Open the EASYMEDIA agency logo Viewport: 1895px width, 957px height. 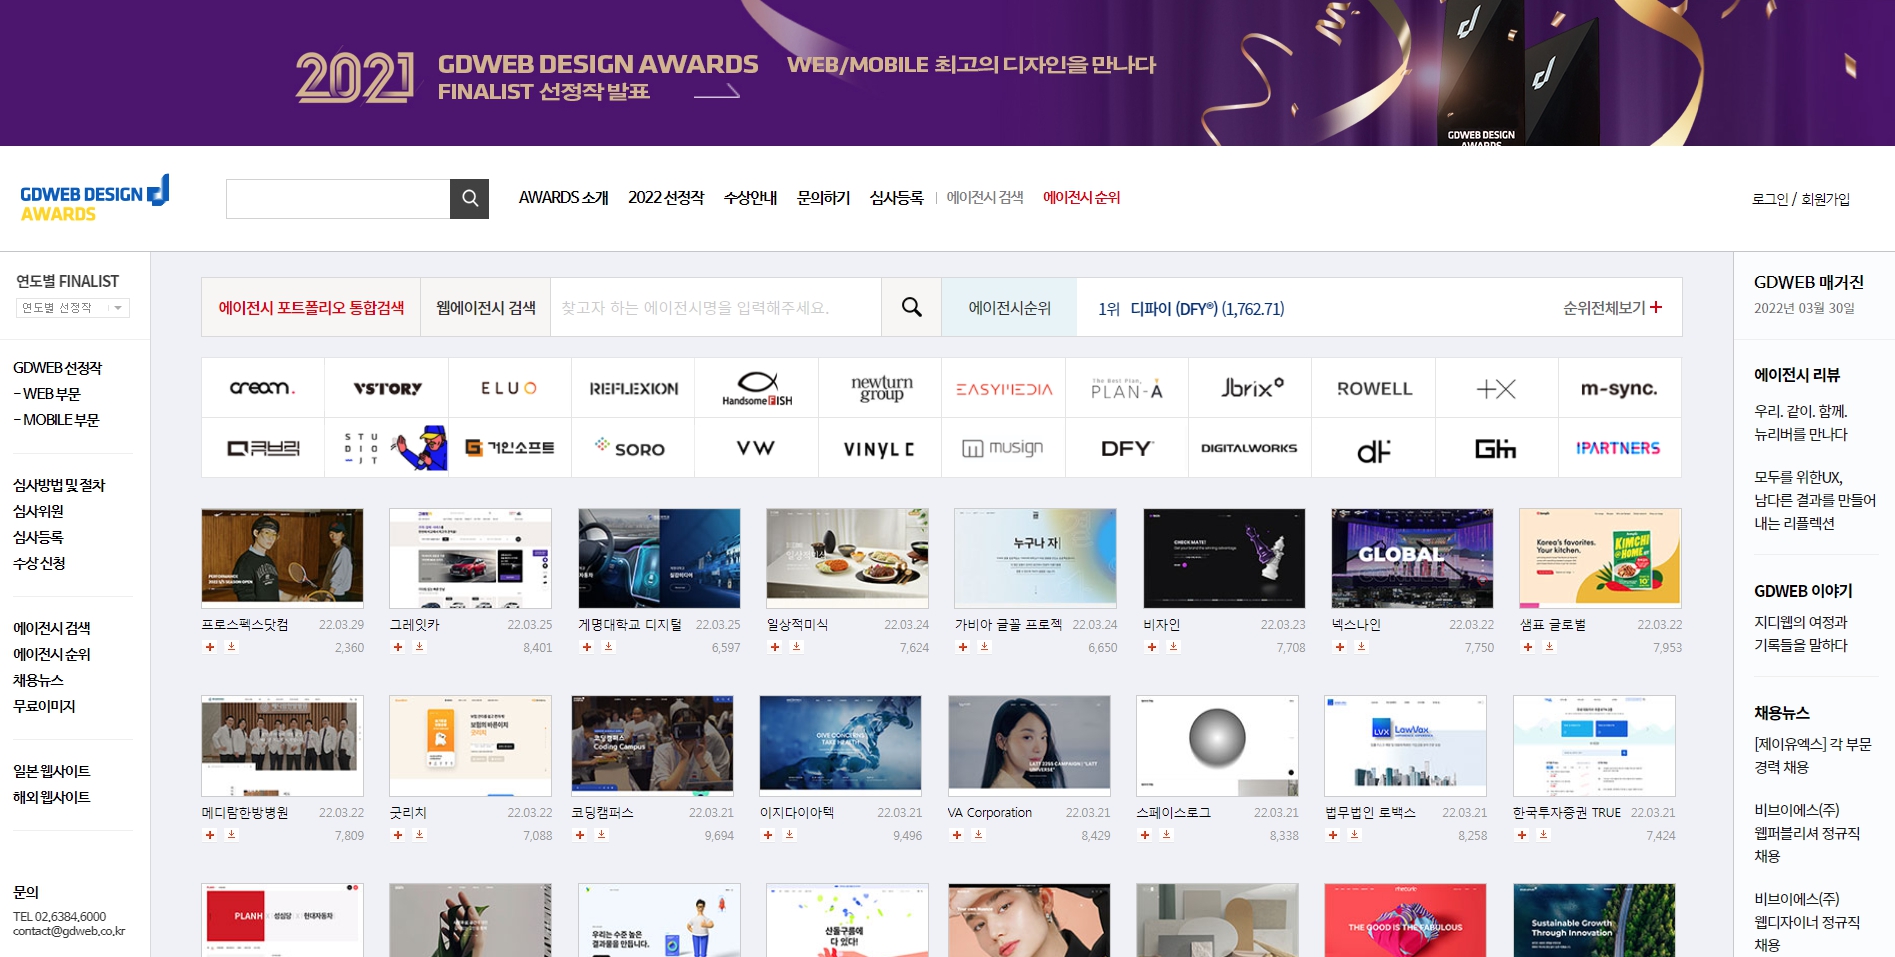[1004, 388]
